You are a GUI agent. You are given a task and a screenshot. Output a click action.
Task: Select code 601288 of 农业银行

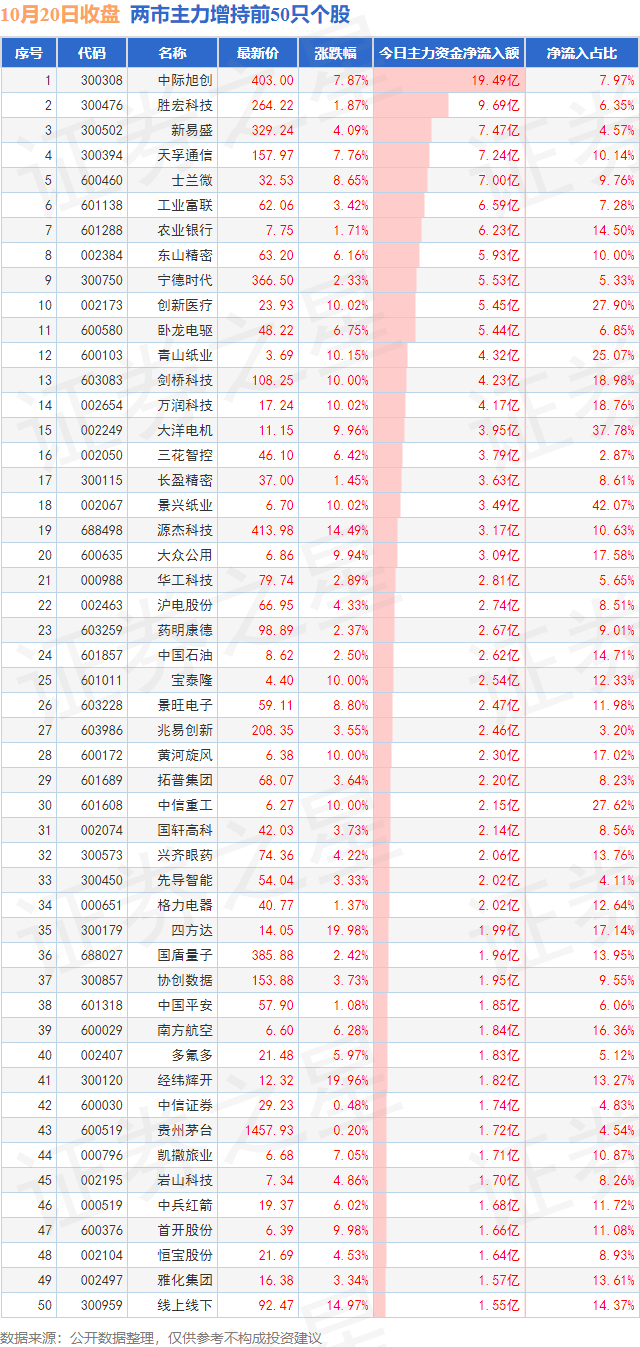(102, 230)
